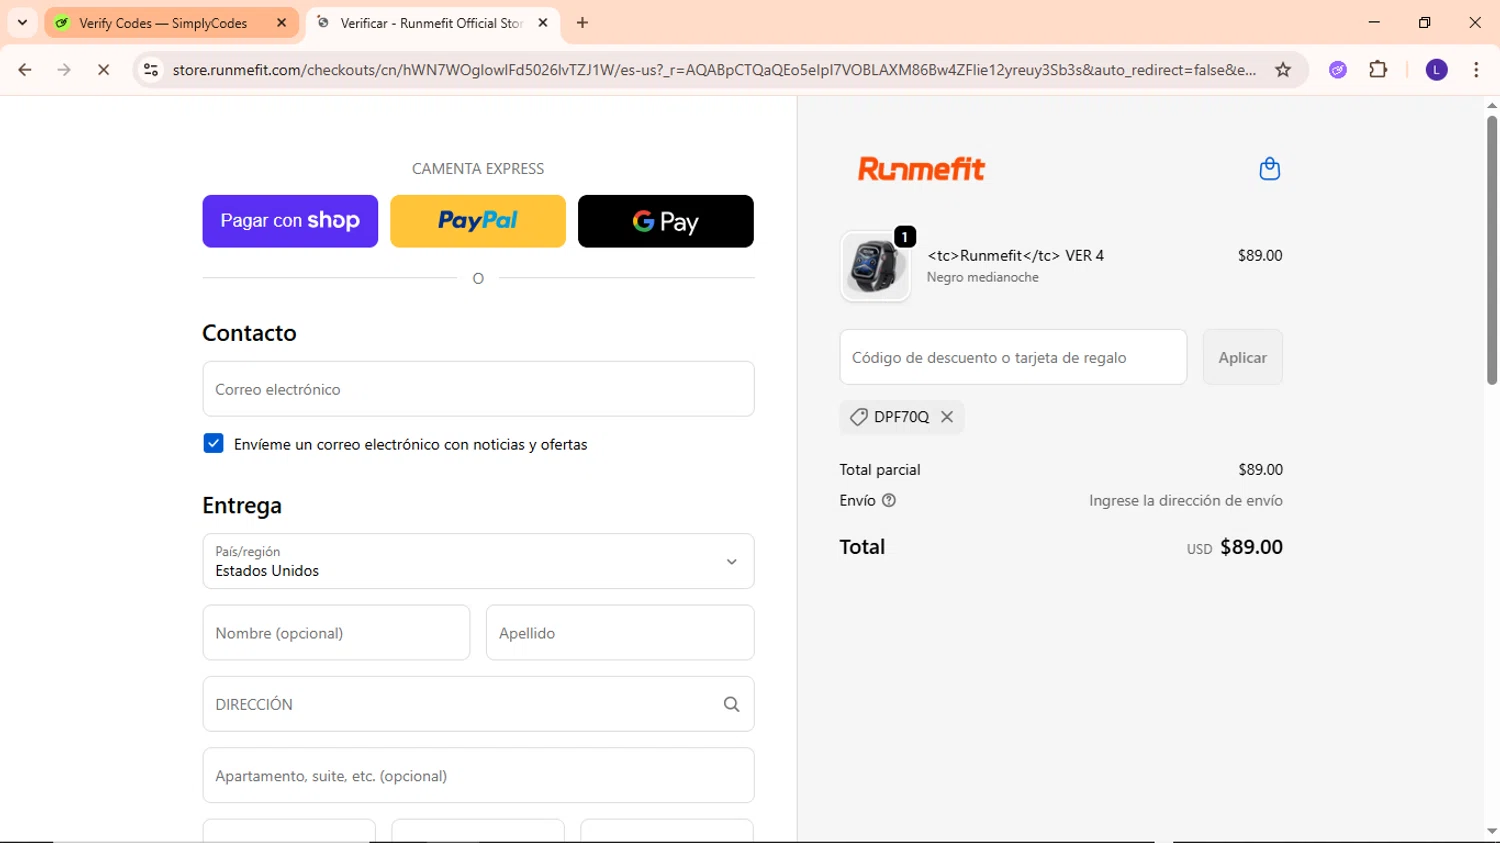Image resolution: width=1500 pixels, height=843 pixels.
Task: Click the discount code or gift card field
Action: point(1013,357)
